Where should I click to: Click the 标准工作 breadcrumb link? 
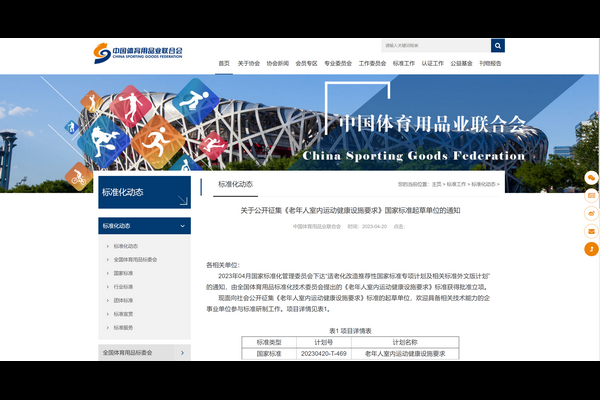456,184
